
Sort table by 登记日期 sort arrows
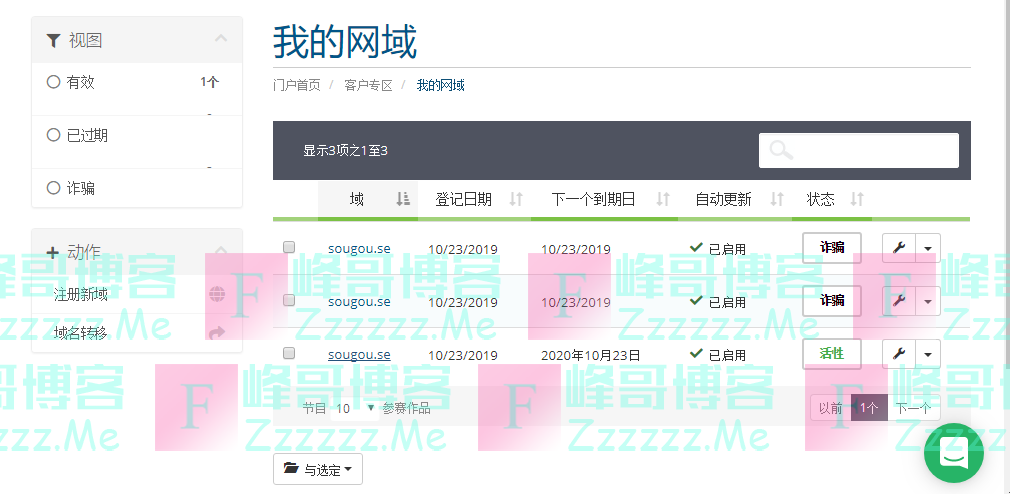516,200
